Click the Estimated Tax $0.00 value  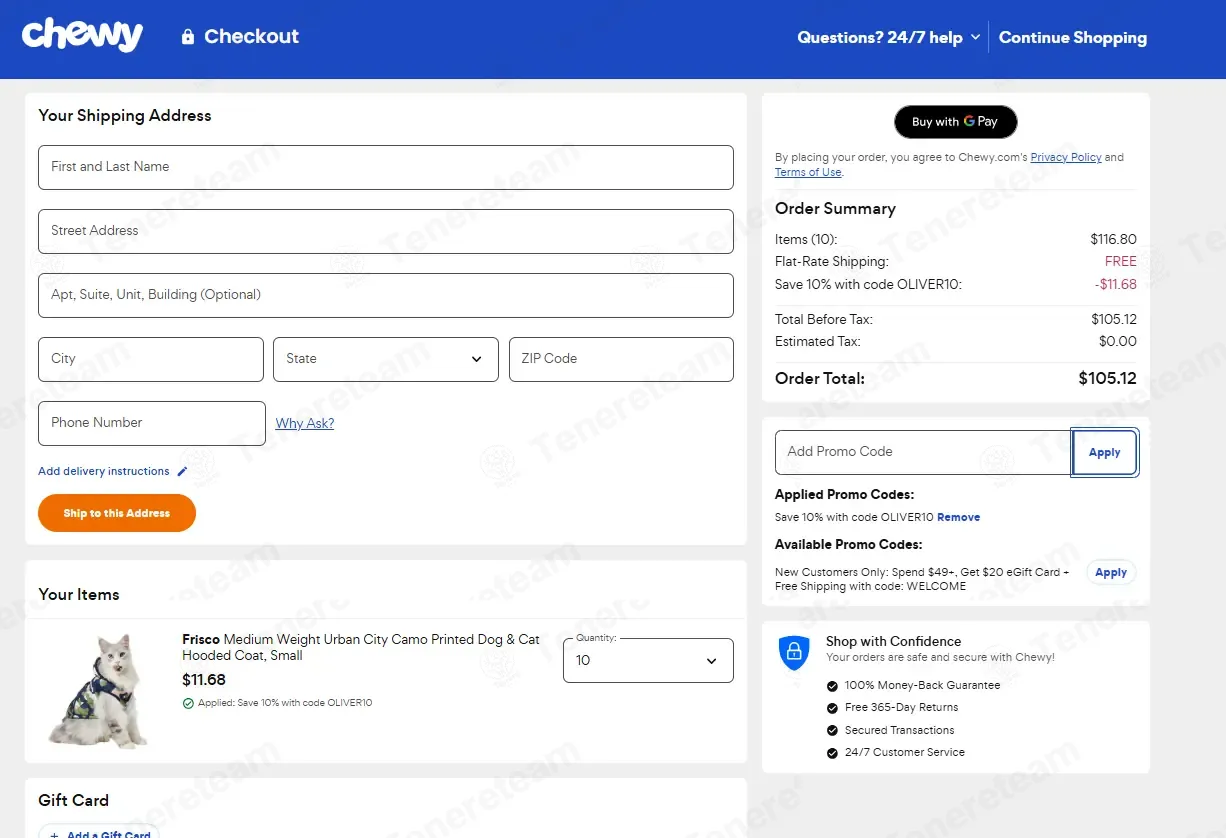(1118, 342)
